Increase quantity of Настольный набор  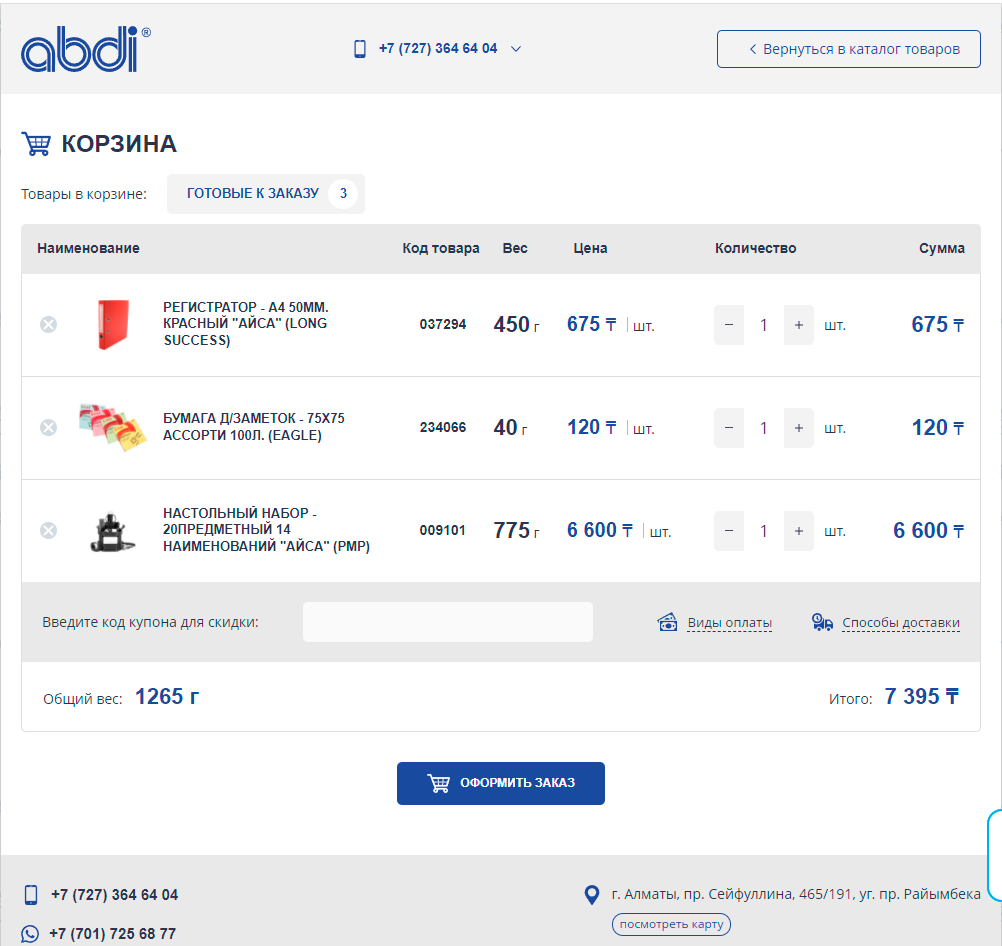(x=798, y=531)
